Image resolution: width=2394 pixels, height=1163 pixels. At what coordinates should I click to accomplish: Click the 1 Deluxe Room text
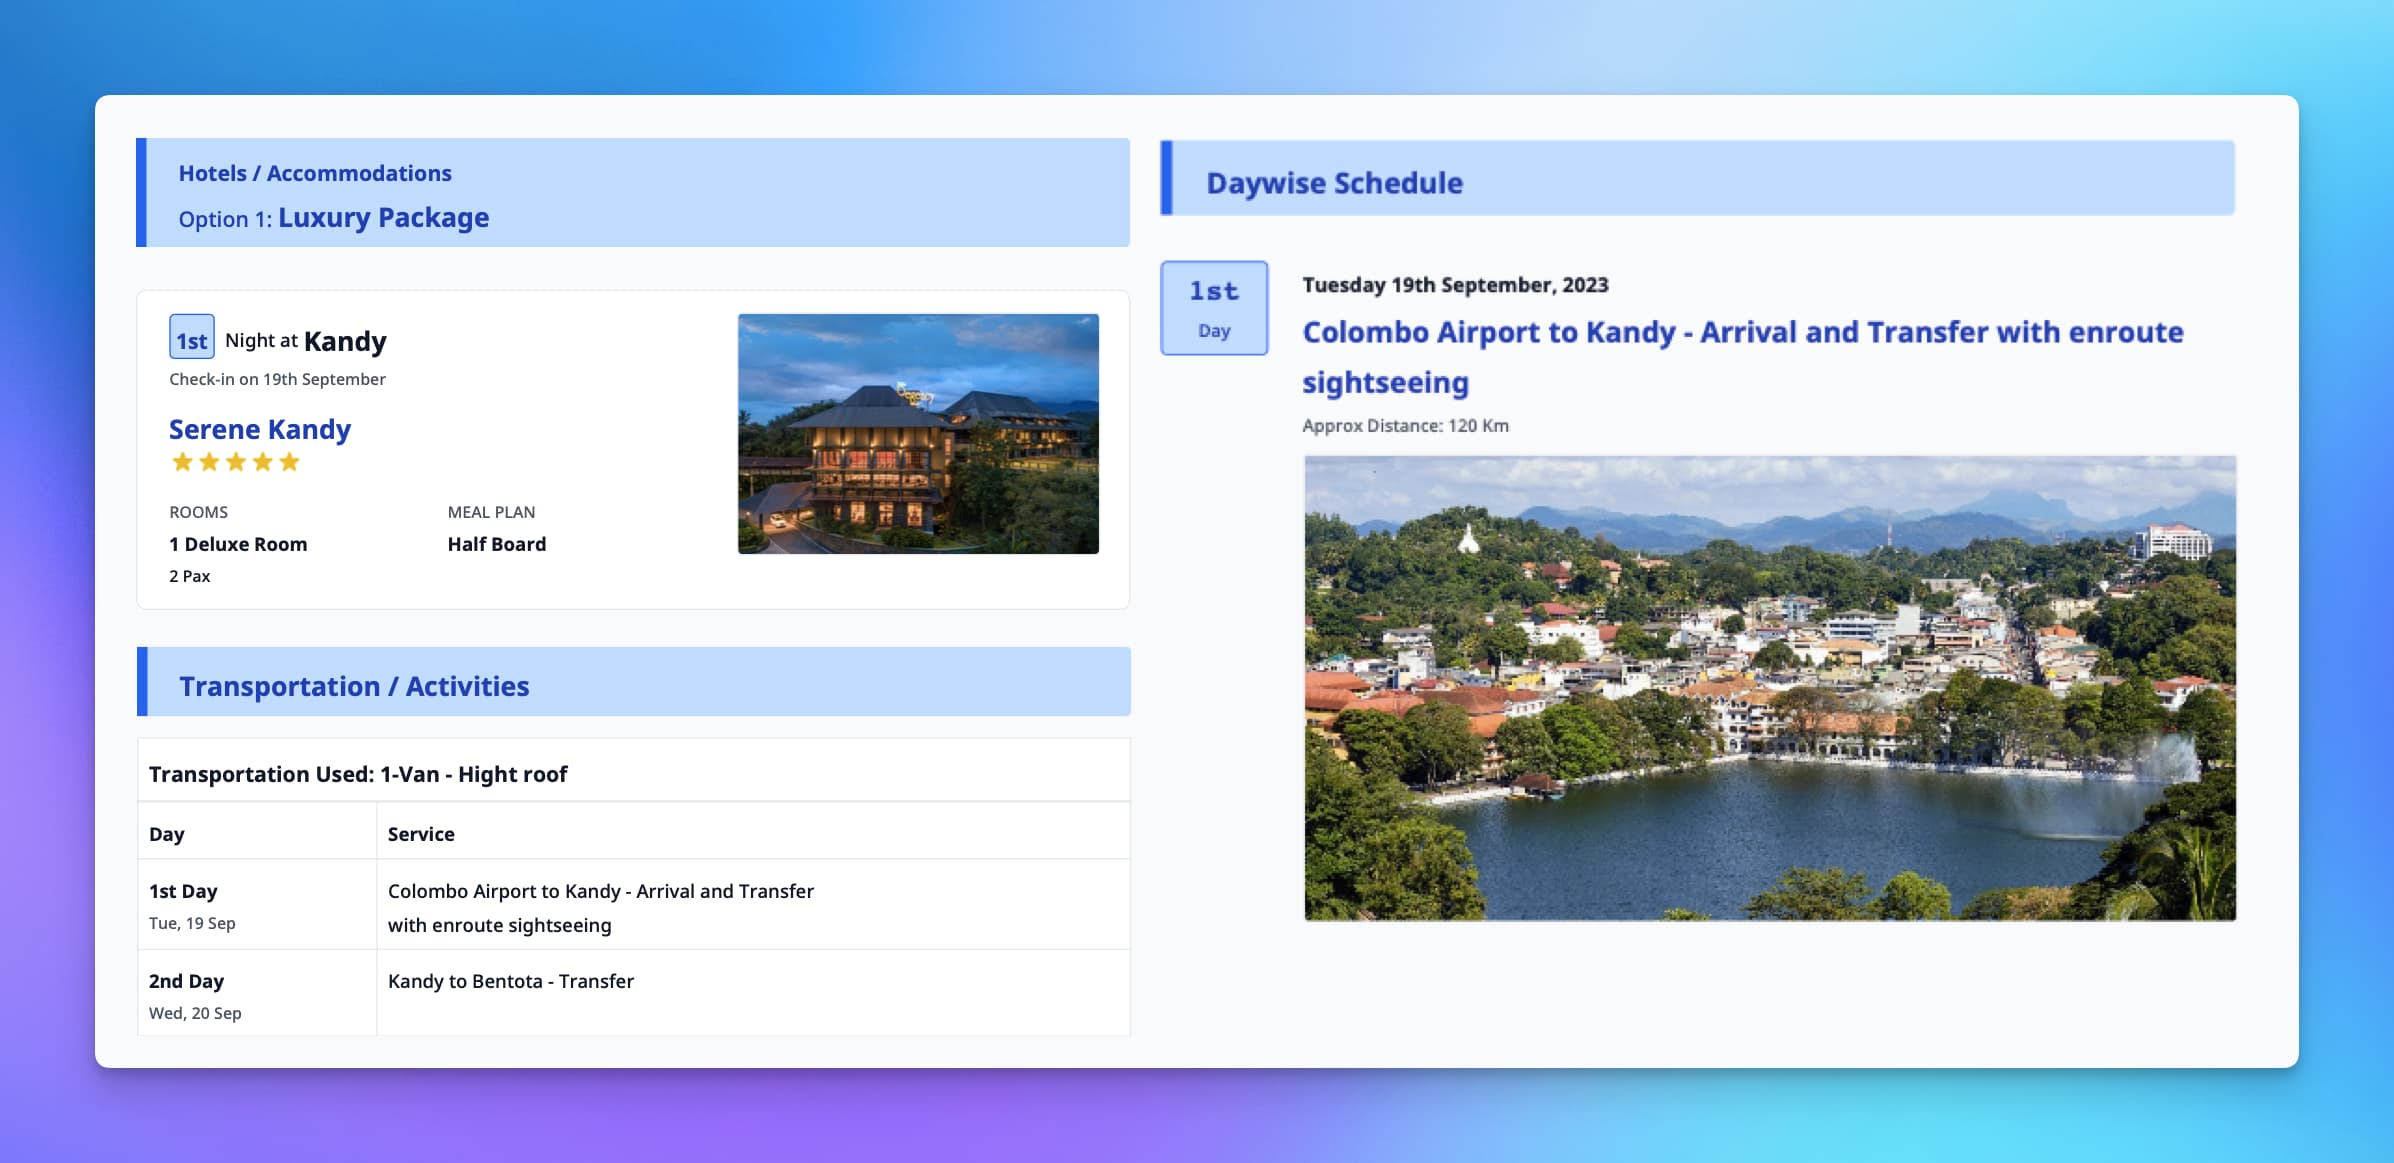(238, 544)
